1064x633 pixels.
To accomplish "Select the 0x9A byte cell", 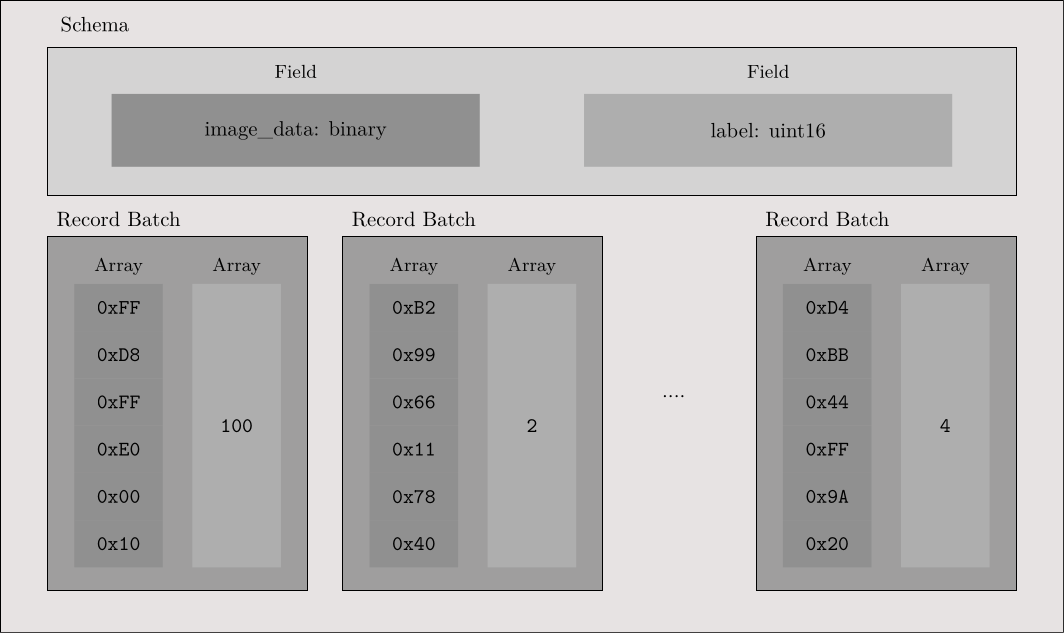I will tap(826, 497).
